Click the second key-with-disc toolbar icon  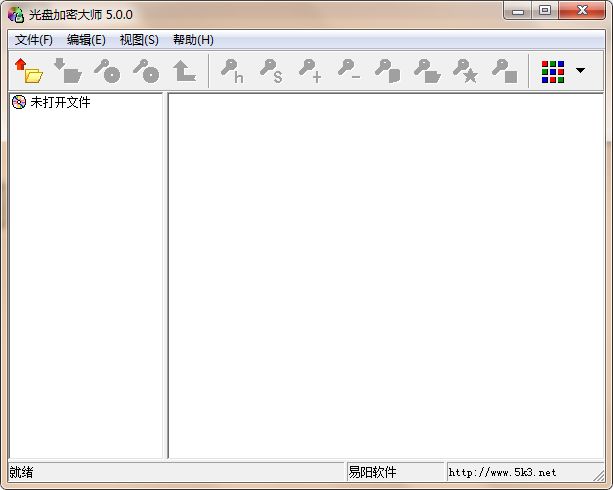(146, 71)
